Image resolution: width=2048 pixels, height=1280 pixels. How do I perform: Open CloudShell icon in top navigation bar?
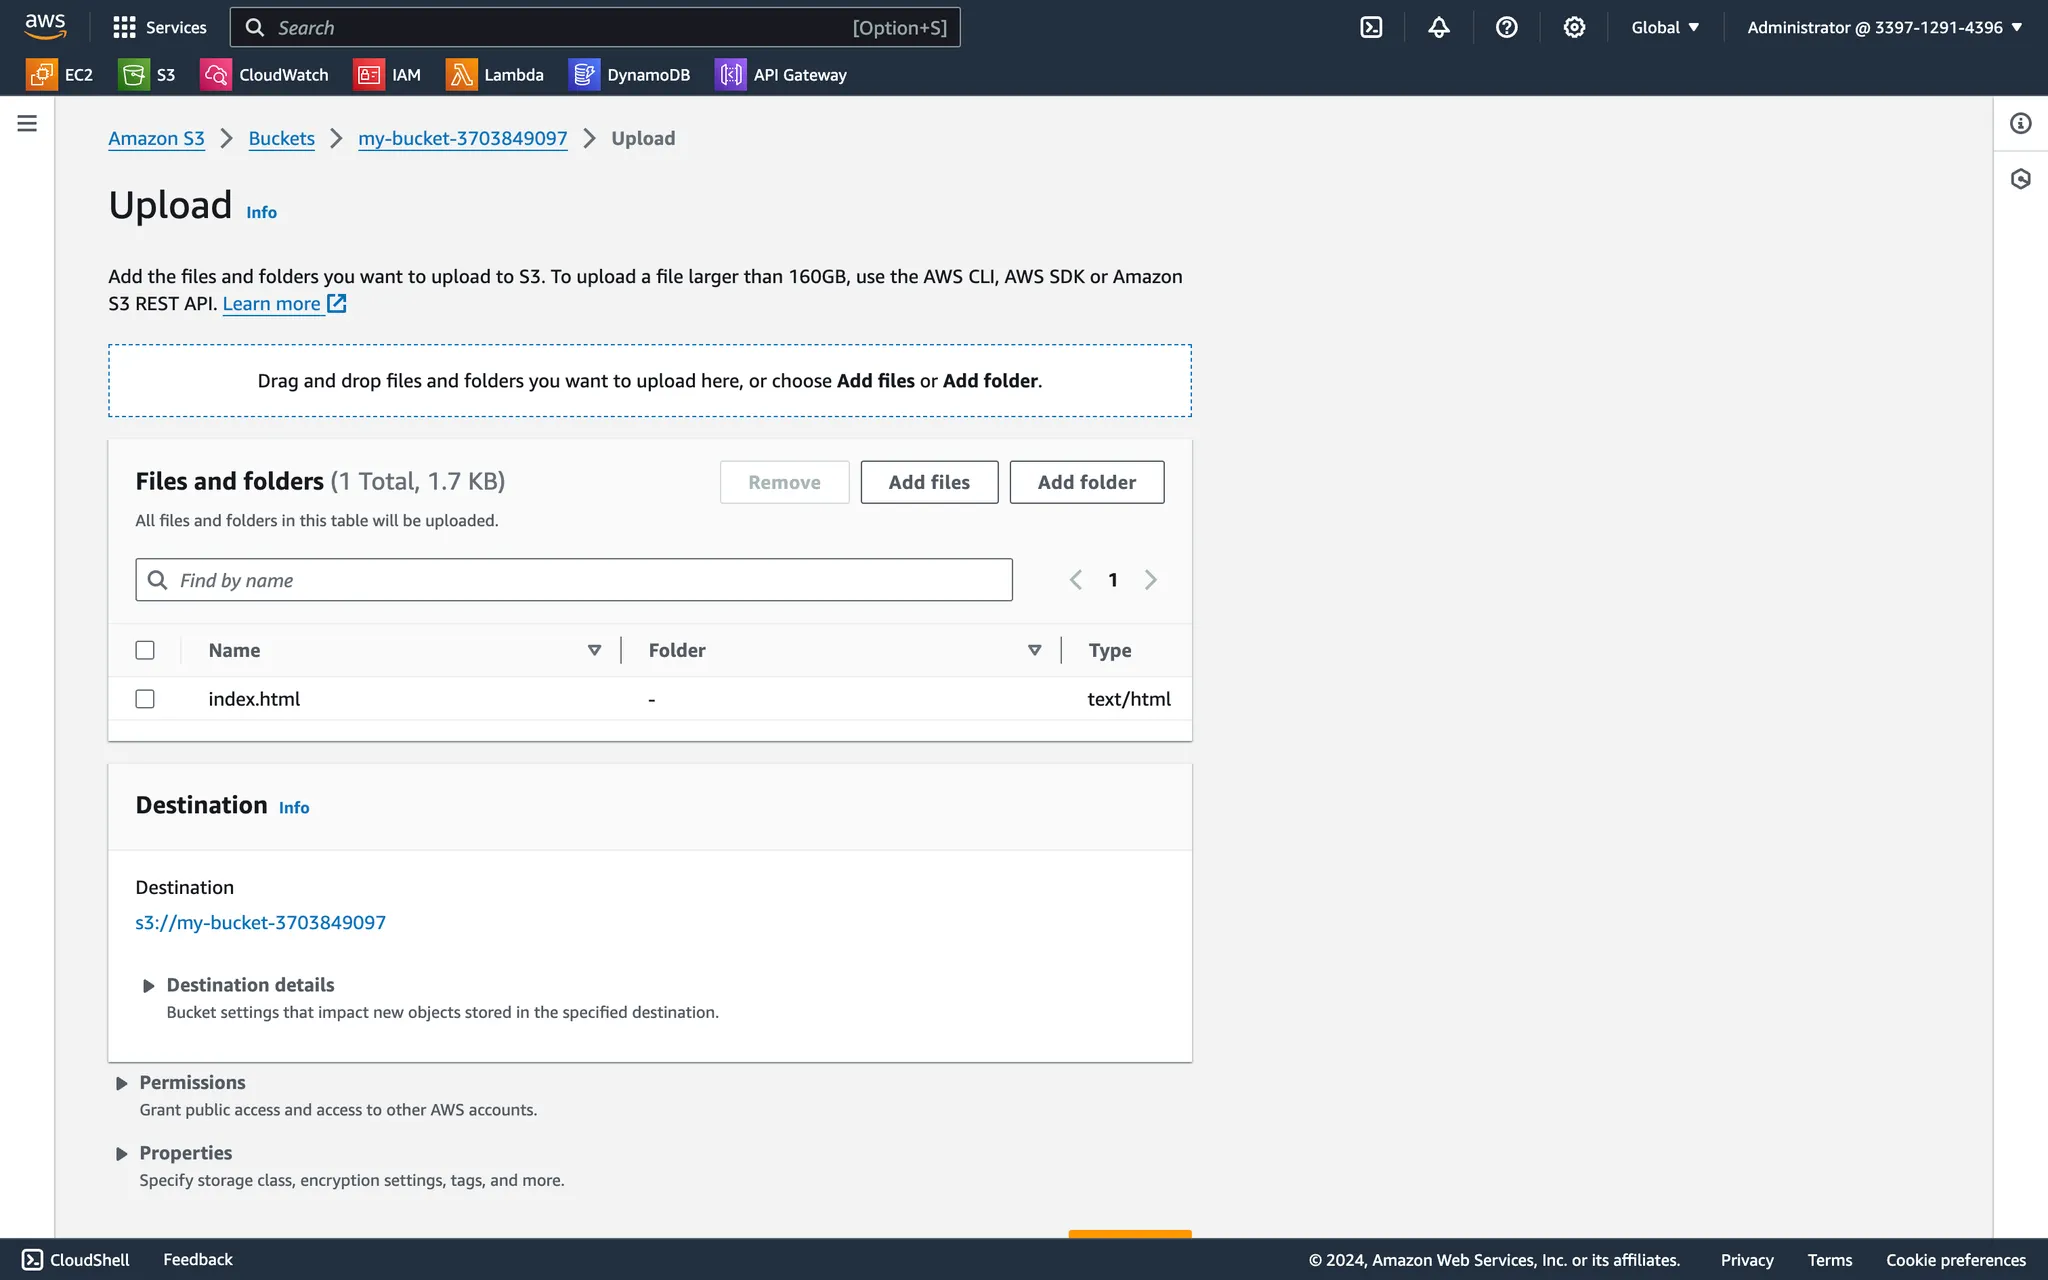tap(1371, 28)
